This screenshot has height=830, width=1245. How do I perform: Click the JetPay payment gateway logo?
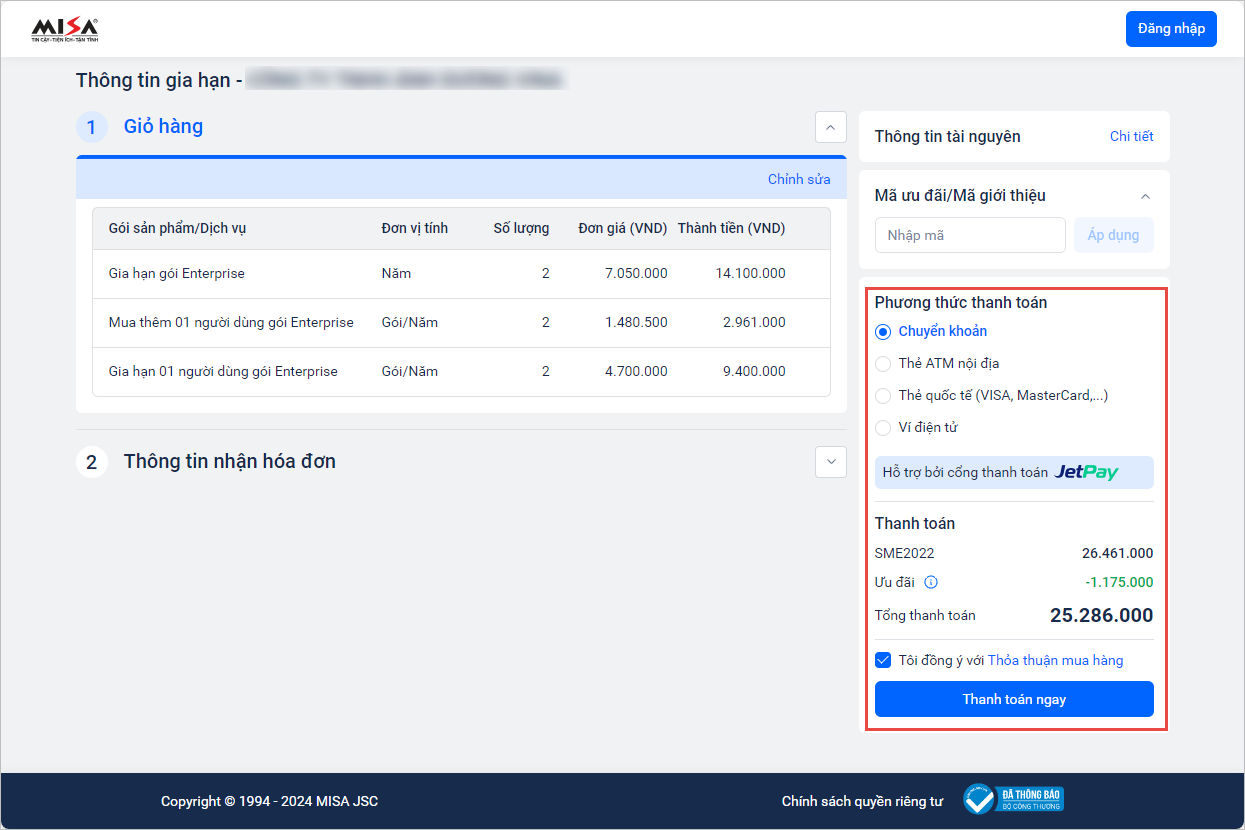(1086, 472)
